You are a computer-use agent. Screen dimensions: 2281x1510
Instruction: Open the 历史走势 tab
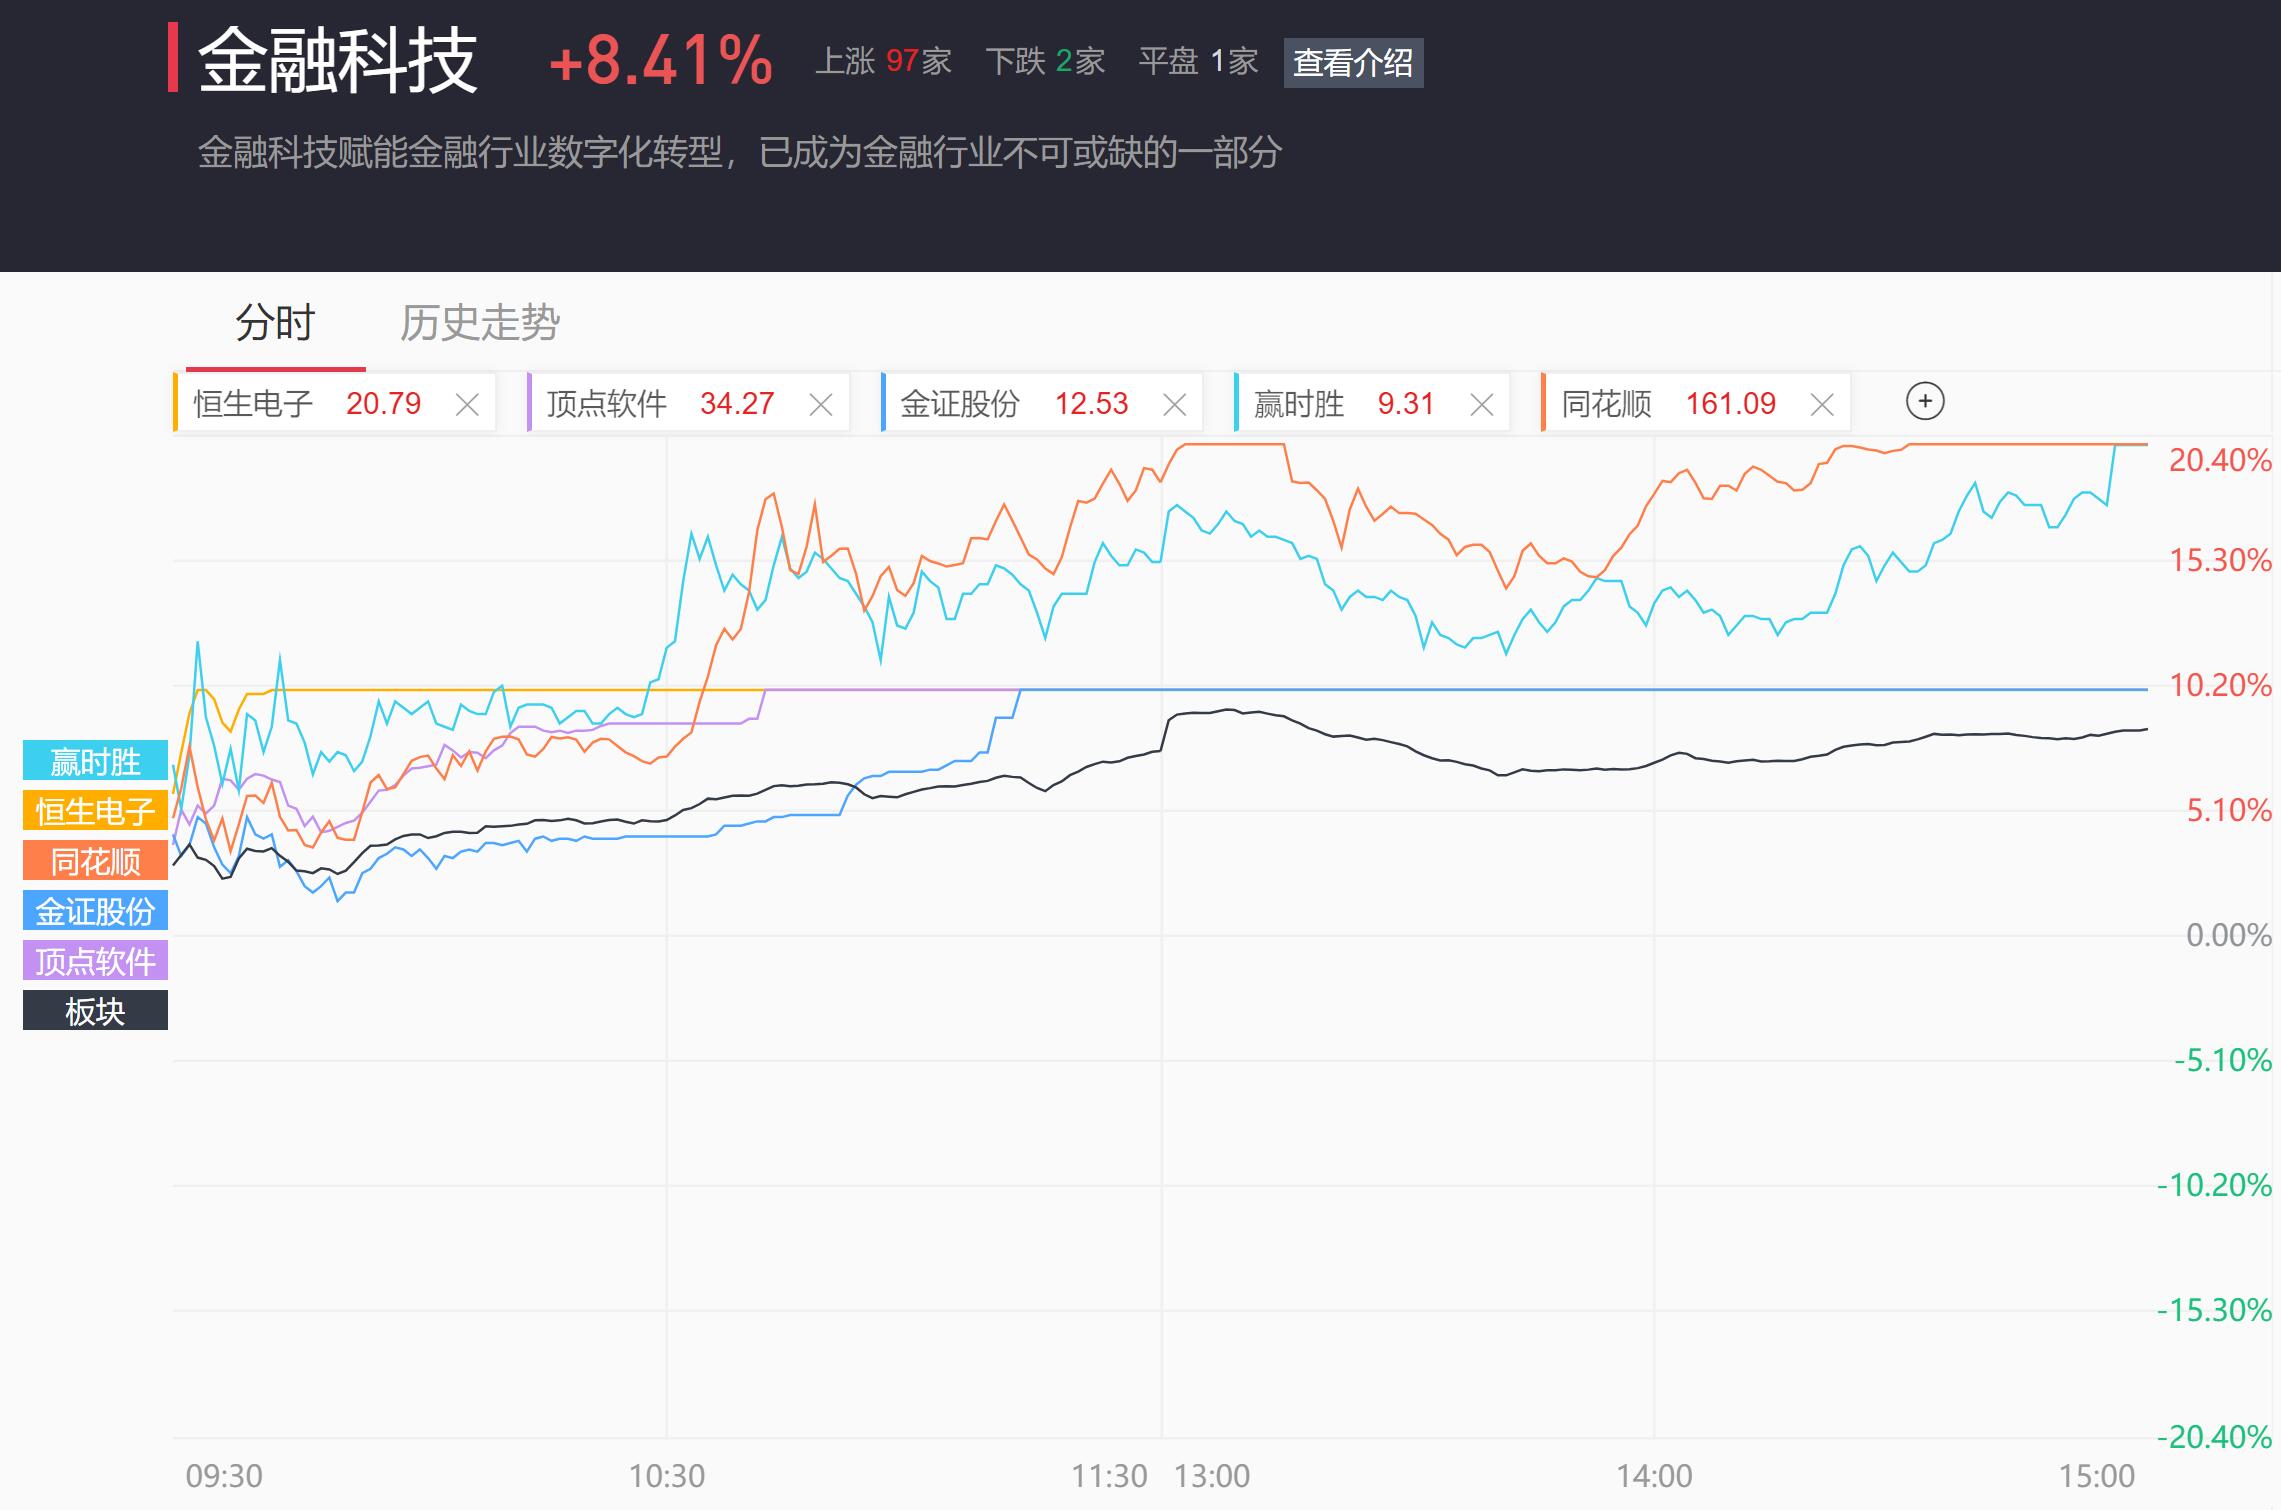pos(480,323)
